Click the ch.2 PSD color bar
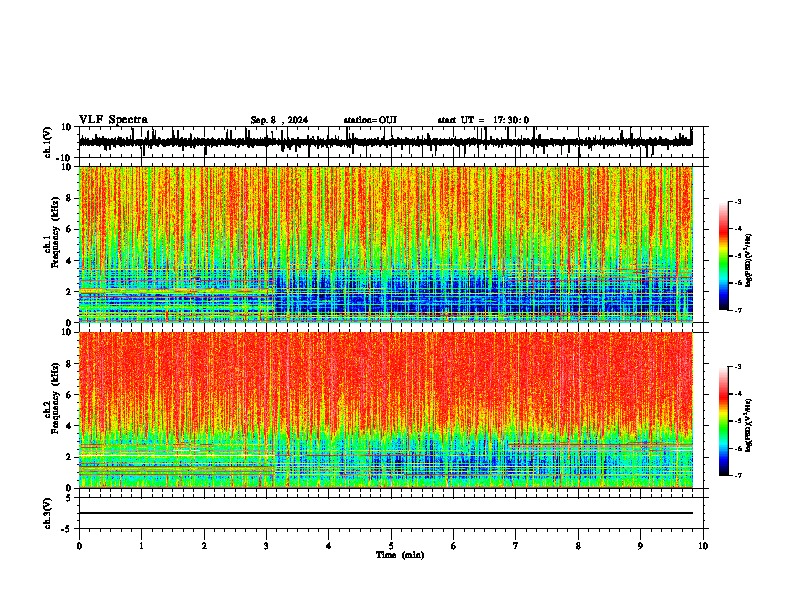This screenshot has height=612, width=792. (x=723, y=421)
